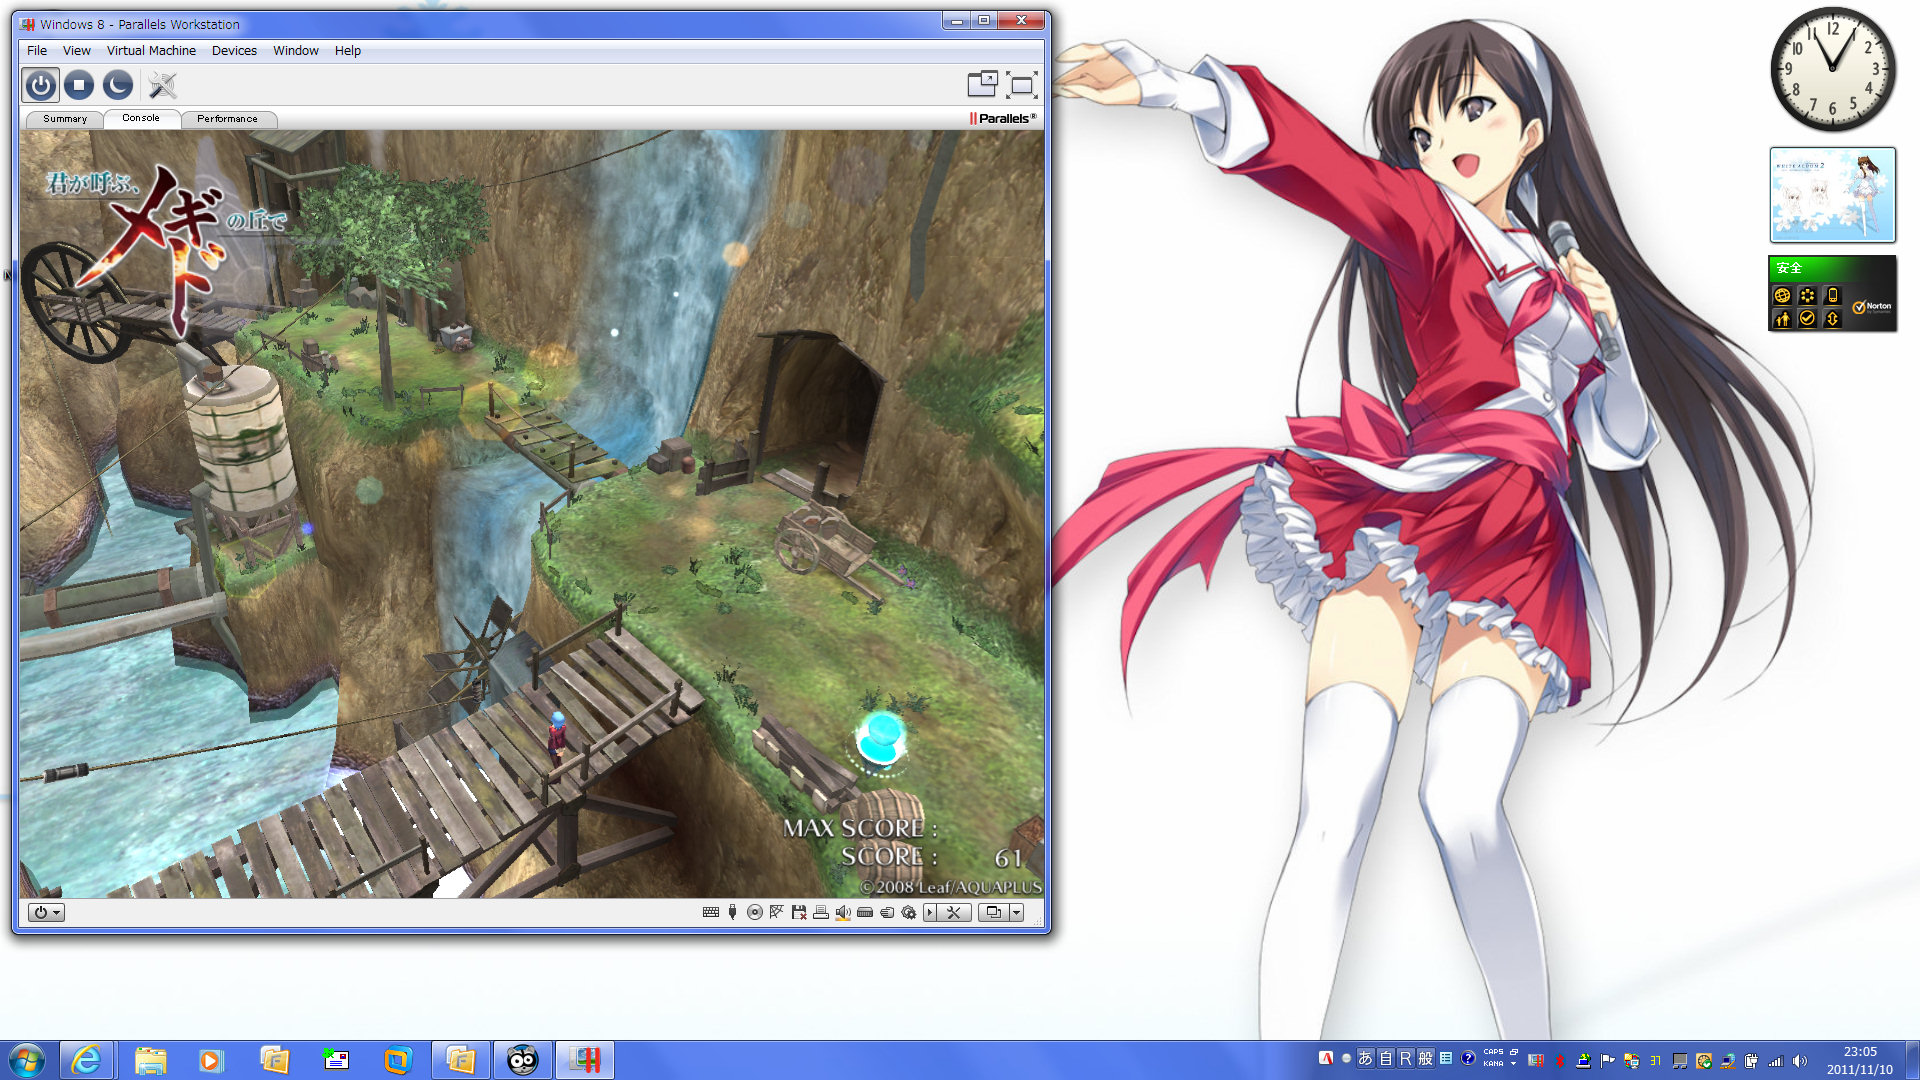
Task: Click the view mode windows button in status bar
Action: [993, 912]
